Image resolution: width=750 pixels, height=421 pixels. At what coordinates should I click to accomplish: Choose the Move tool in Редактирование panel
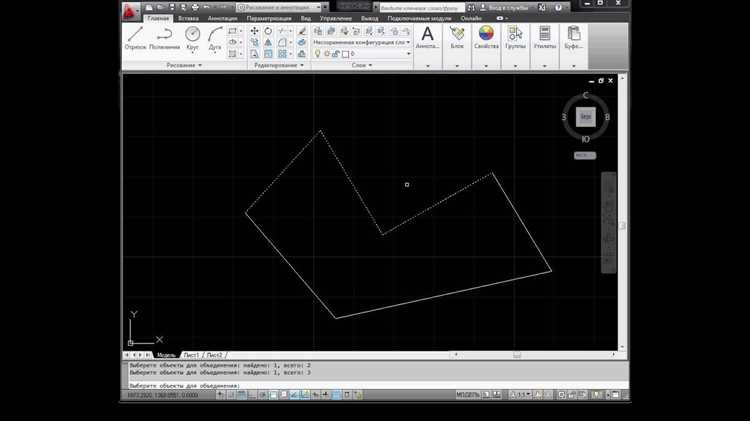[x=254, y=31]
